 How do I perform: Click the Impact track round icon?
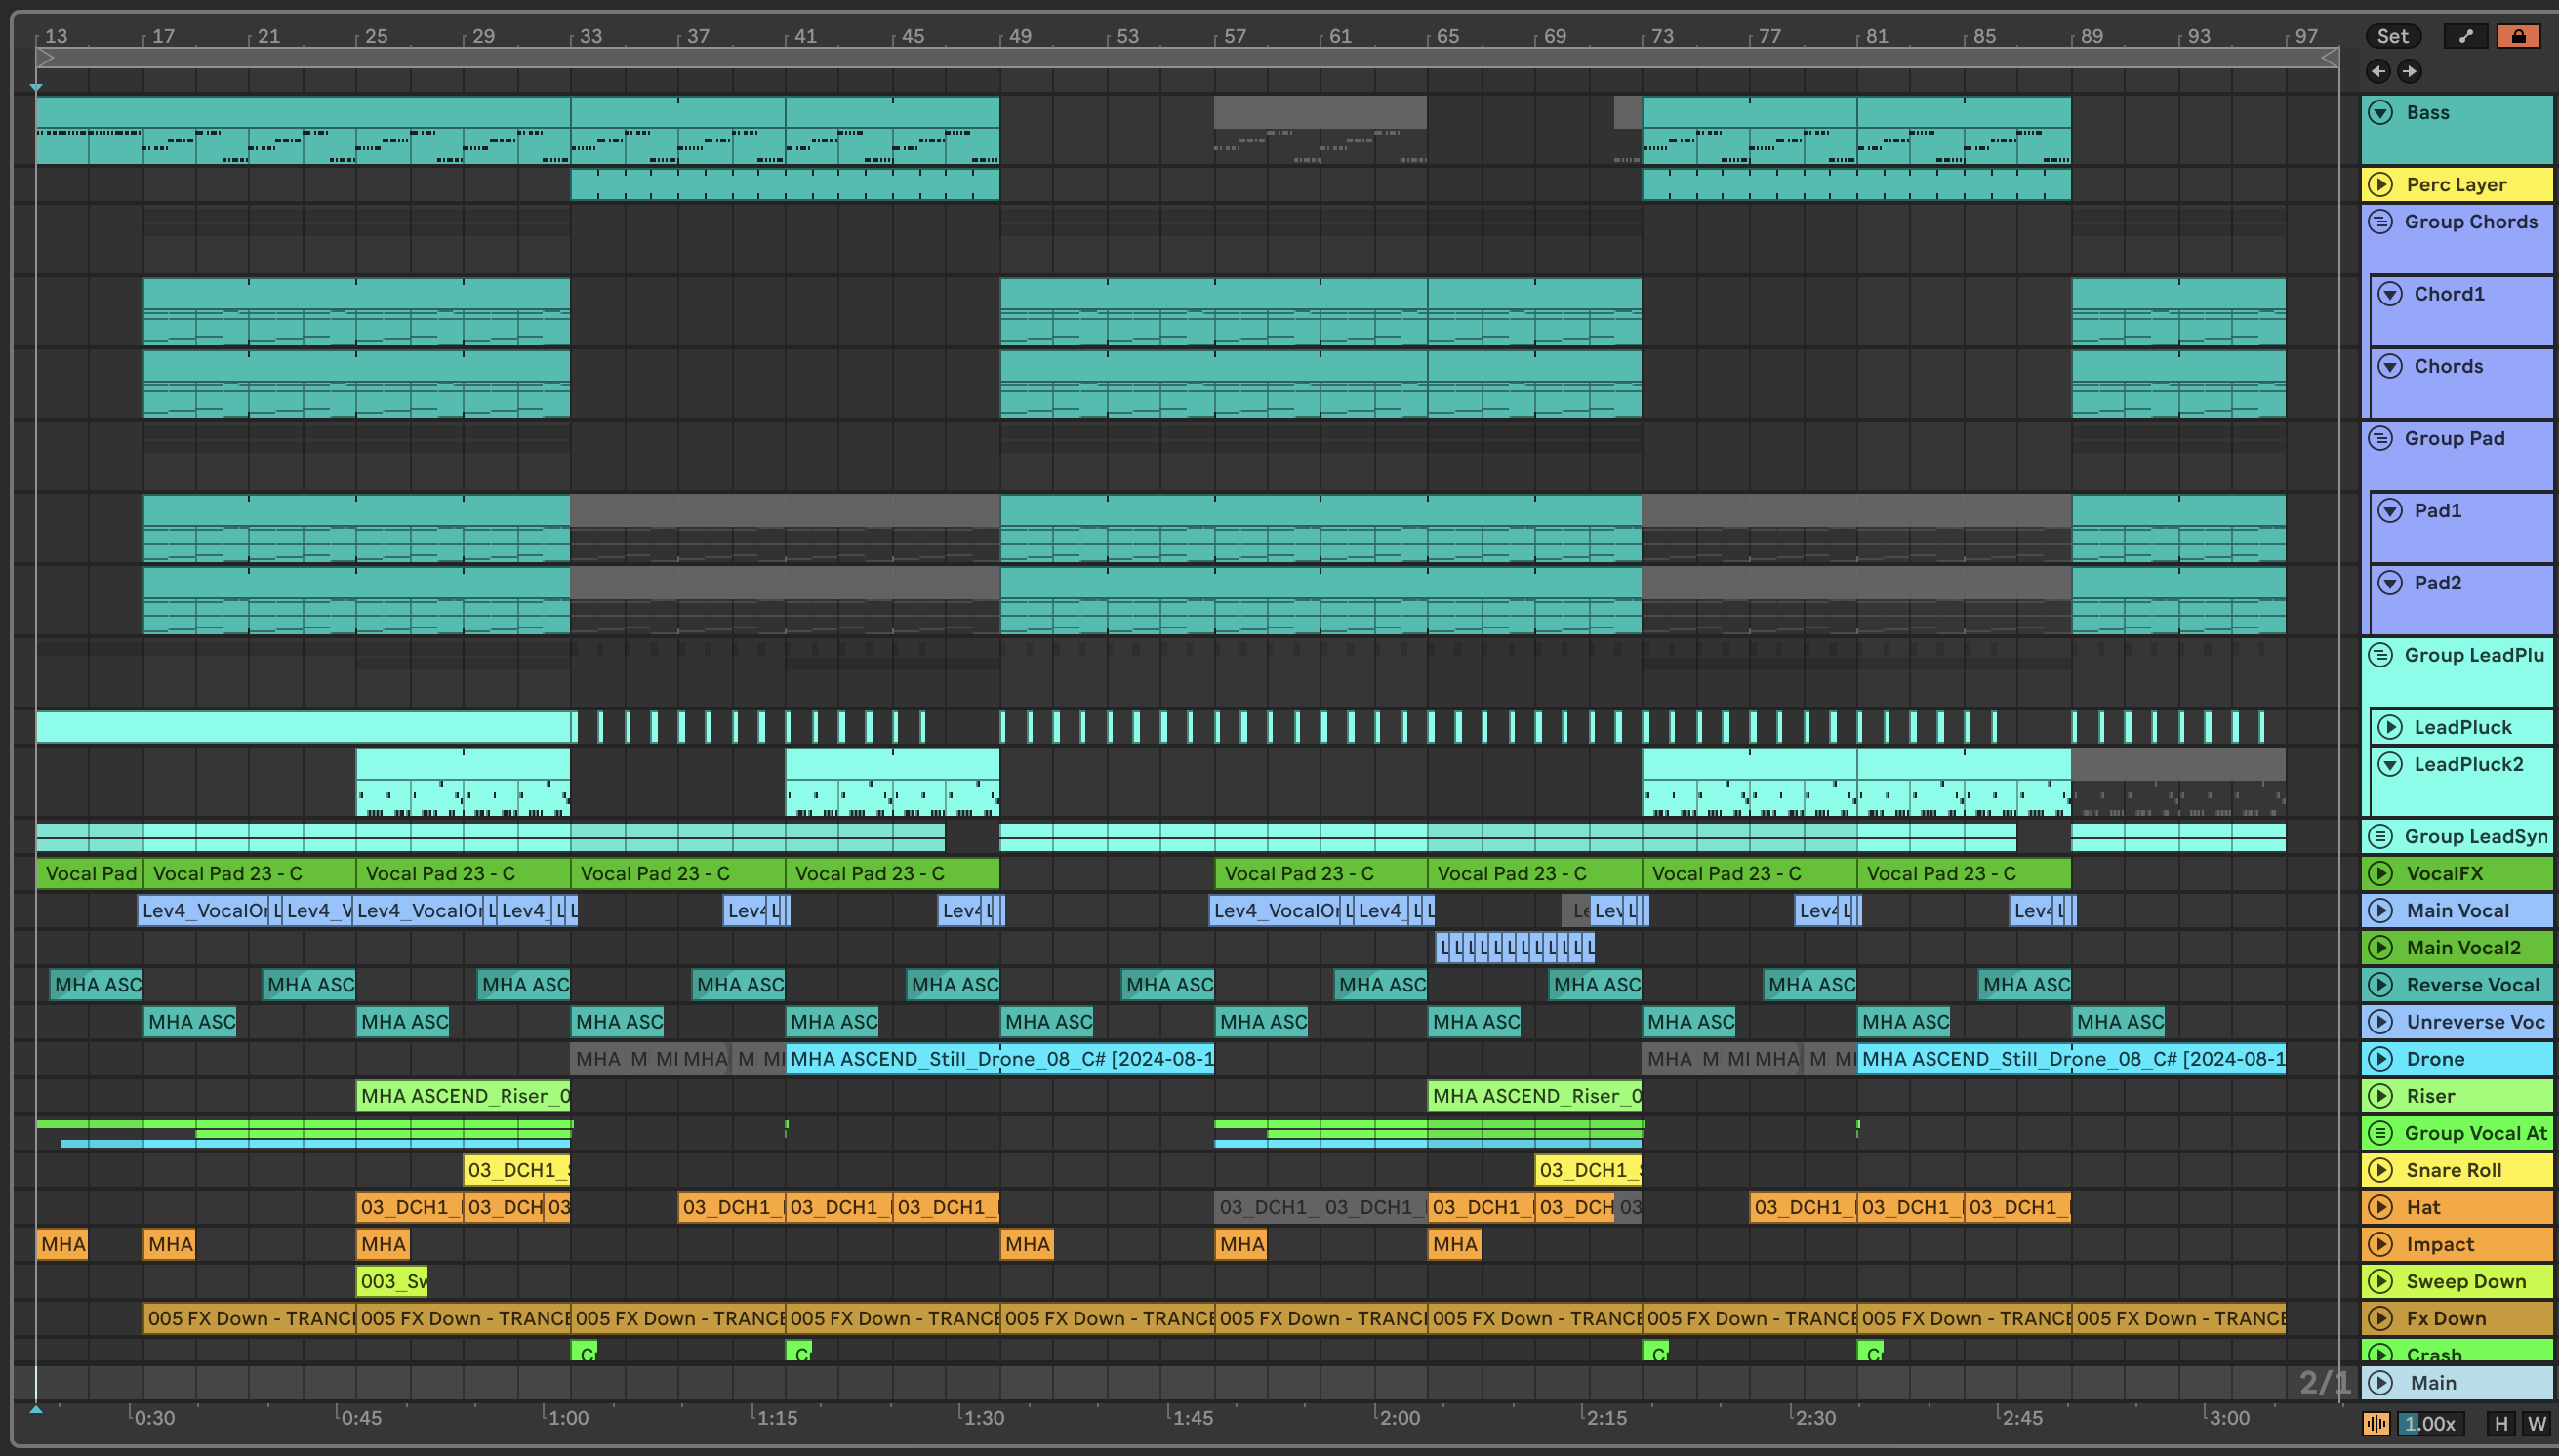click(2381, 1244)
